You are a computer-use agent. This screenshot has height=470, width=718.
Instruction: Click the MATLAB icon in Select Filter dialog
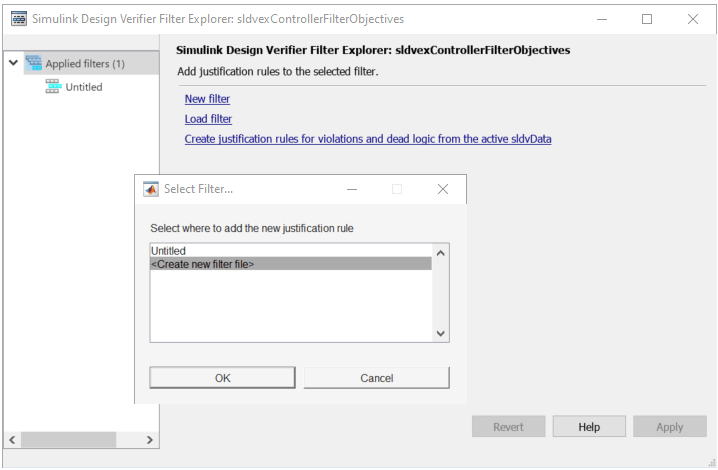tap(152, 189)
